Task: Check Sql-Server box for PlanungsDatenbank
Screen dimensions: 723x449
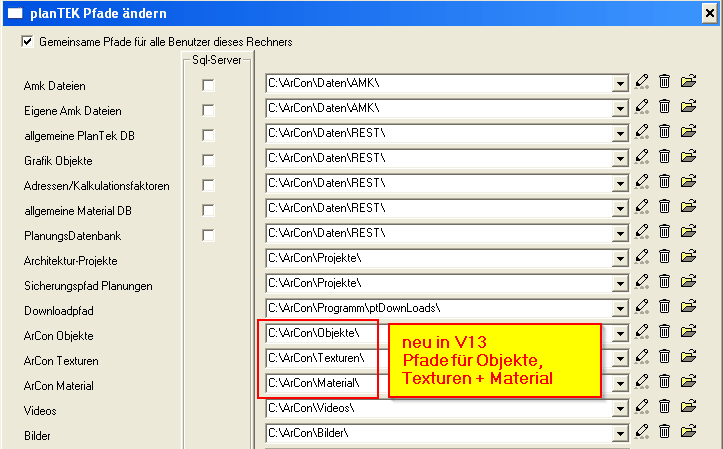Action: (209, 236)
